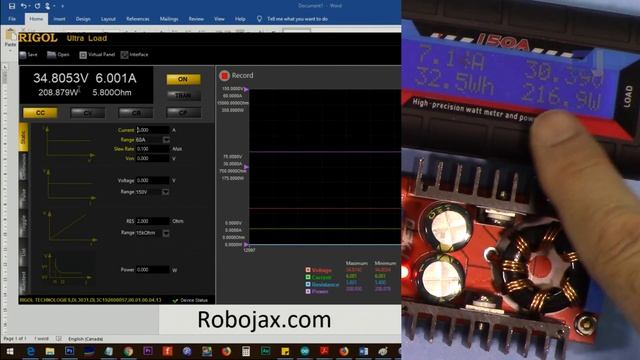Click the RES ohm input field

click(152, 221)
